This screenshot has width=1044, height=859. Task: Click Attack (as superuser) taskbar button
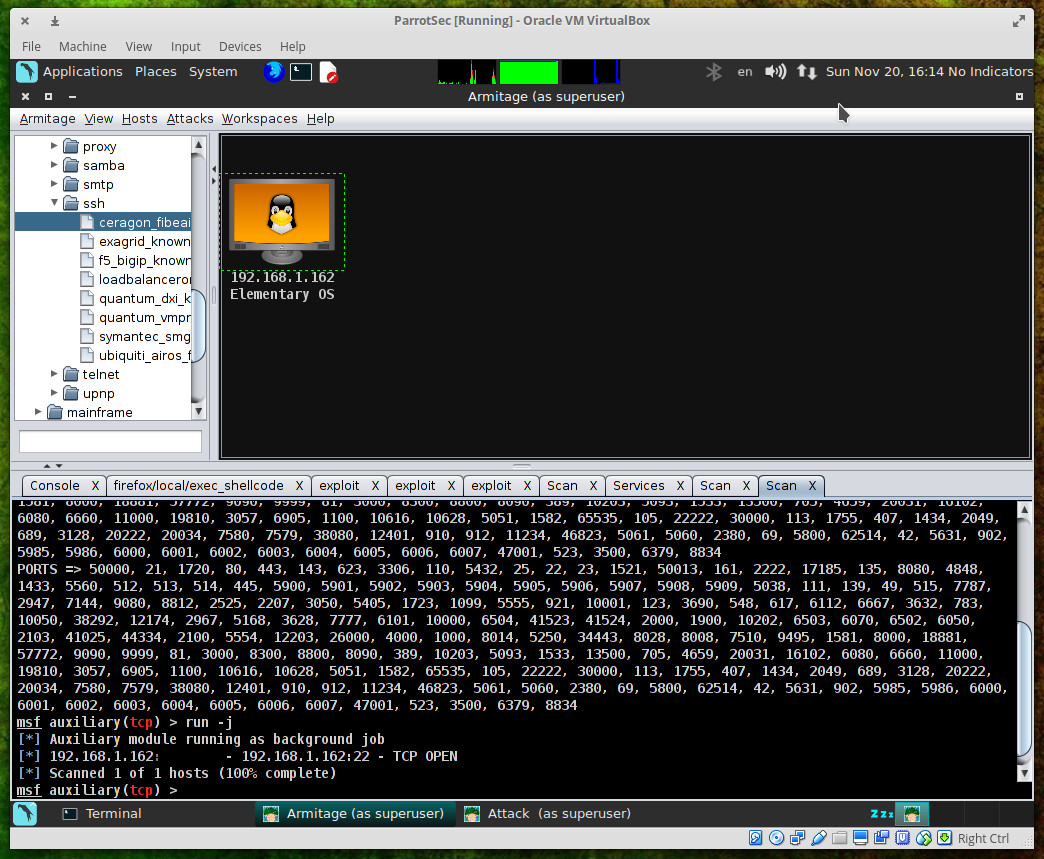click(x=547, y=814)
